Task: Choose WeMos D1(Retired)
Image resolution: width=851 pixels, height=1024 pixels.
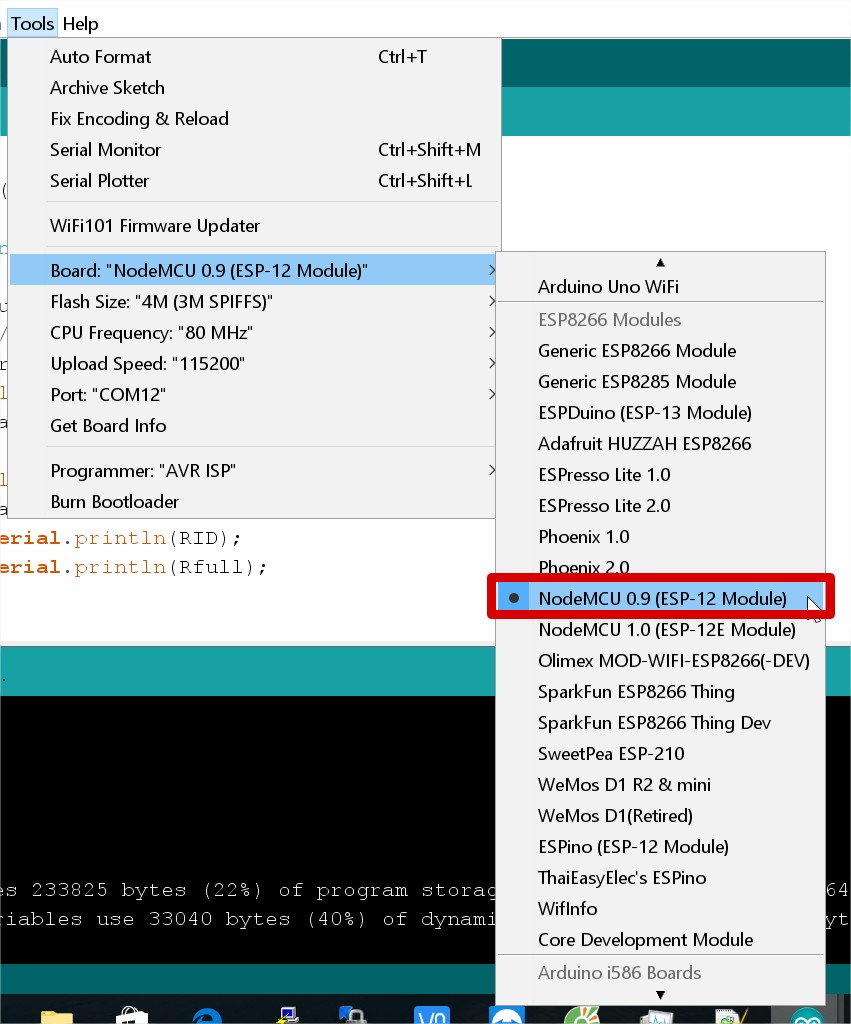Action: (x=660, y=816)
